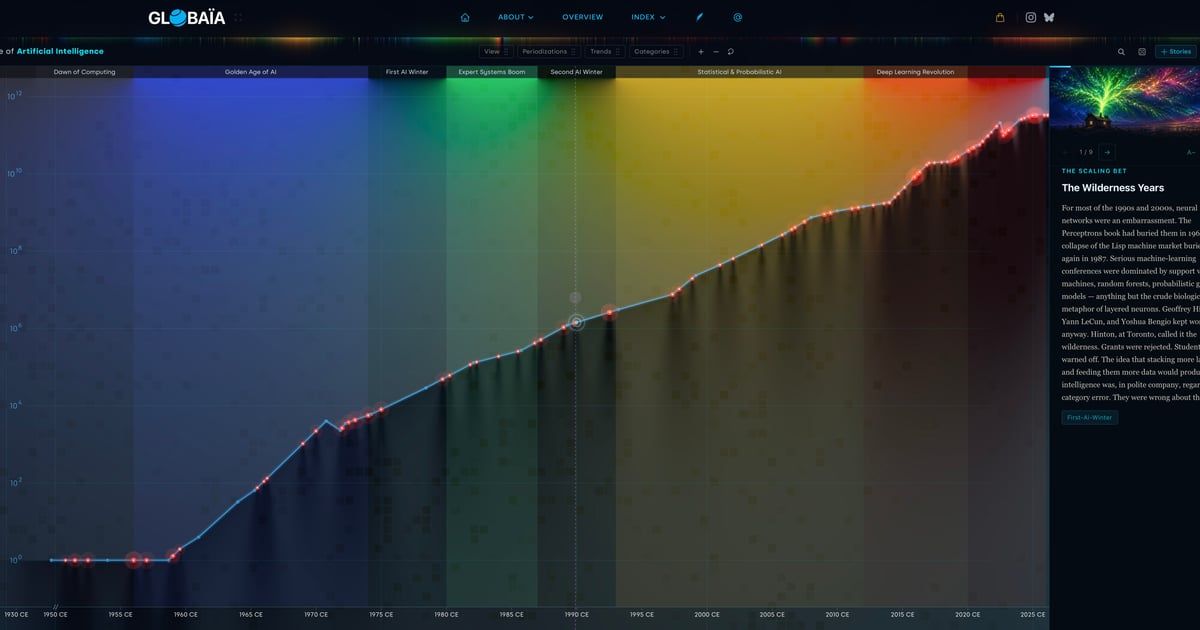Click the 1950 CE axis label
The height and width of the screenshot is (630, 1200).
(x=55, y=615)
